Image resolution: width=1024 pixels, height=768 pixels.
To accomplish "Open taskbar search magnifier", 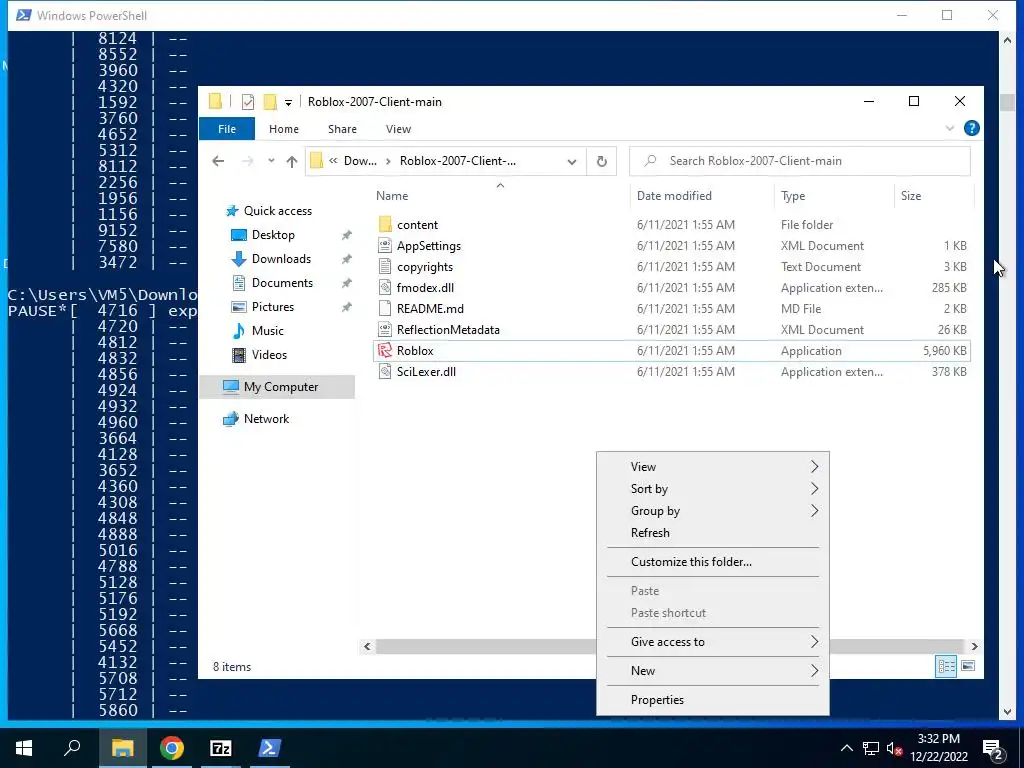I will click(x=72, y=748).
